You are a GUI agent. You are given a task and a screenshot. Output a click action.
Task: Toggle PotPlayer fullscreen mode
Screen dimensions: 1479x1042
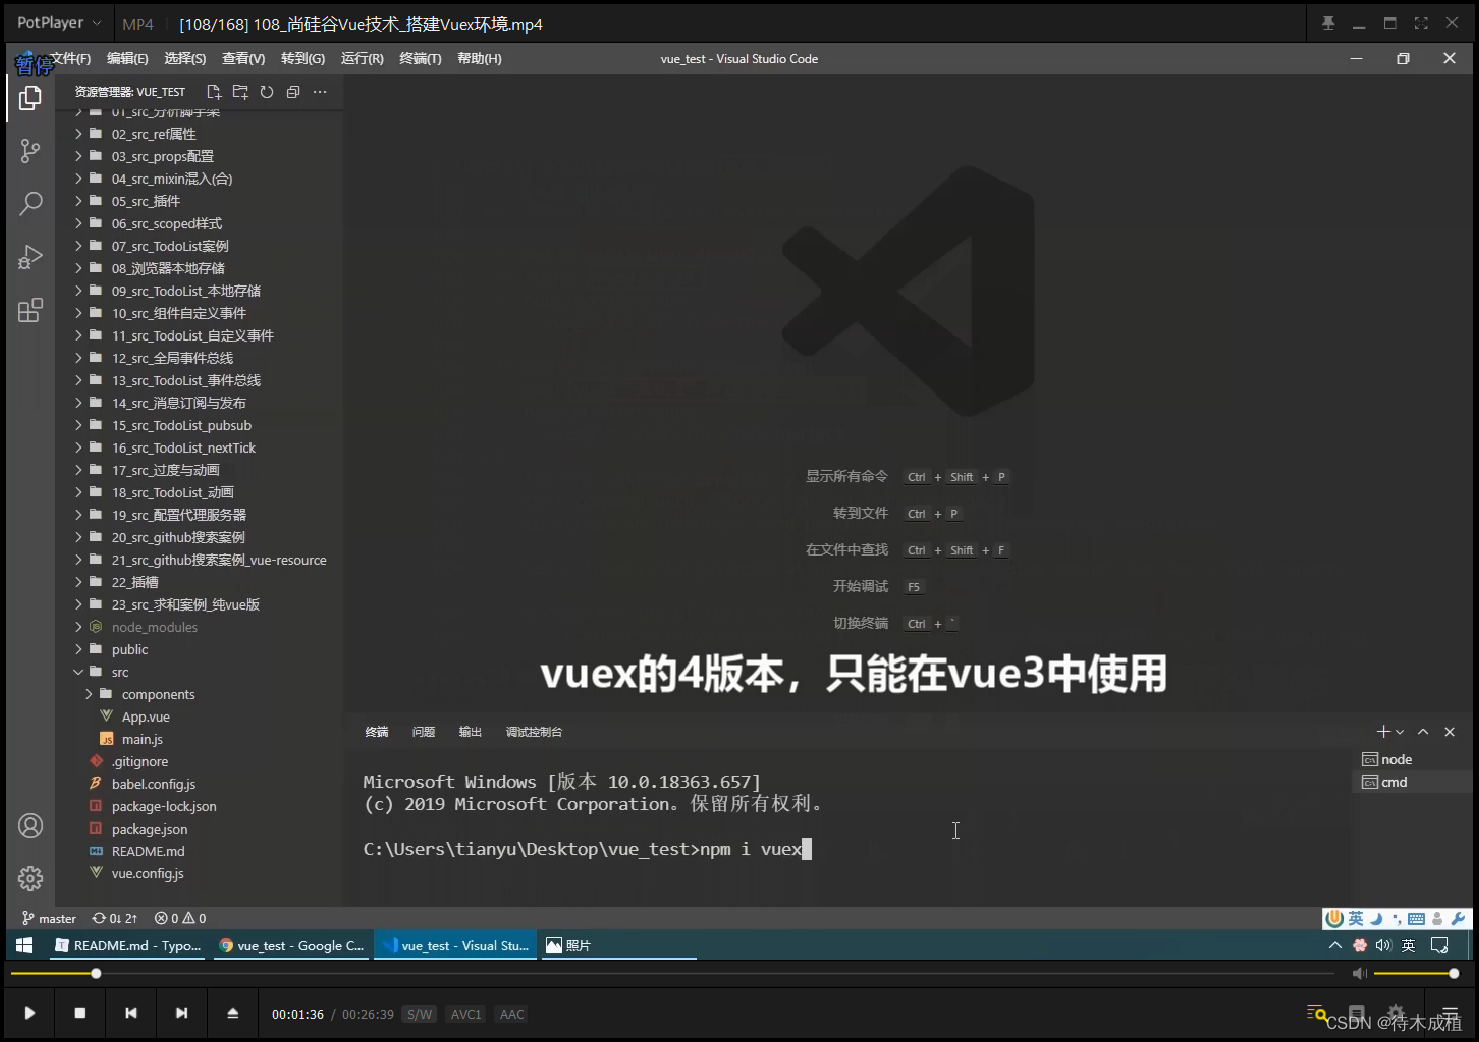(x=1421, y=23)
